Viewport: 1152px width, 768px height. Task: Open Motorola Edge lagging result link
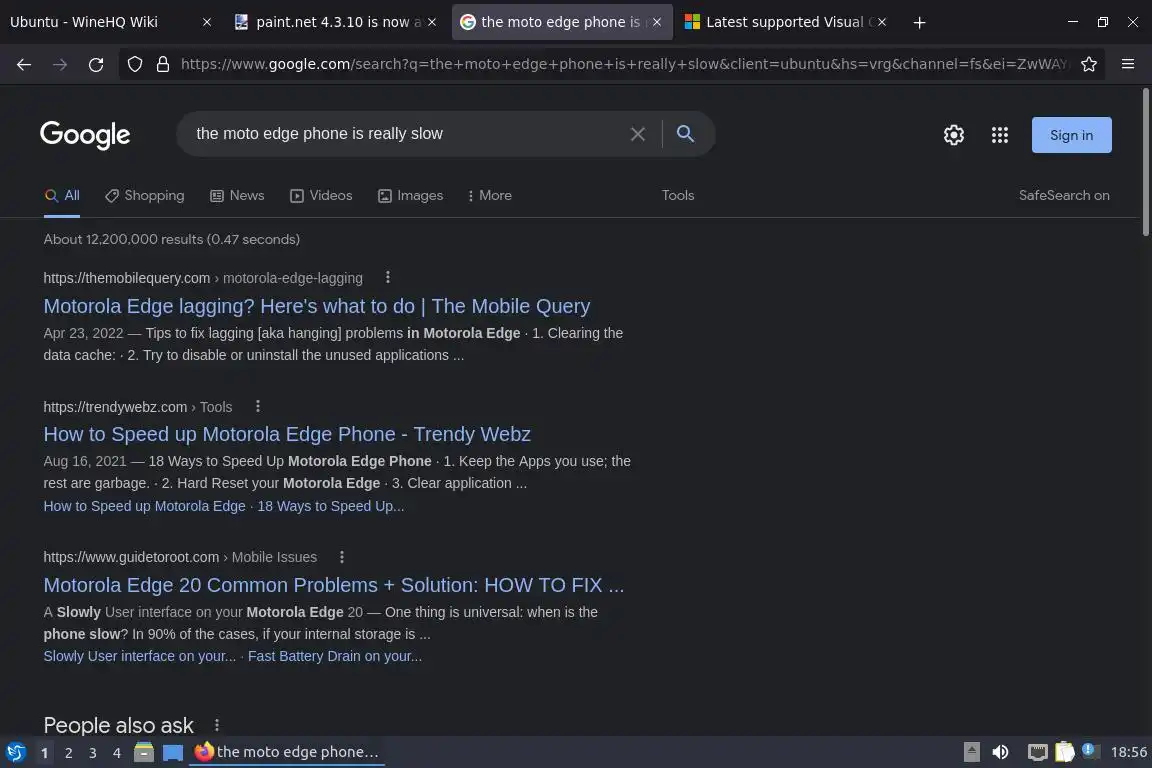pos(317,306)
